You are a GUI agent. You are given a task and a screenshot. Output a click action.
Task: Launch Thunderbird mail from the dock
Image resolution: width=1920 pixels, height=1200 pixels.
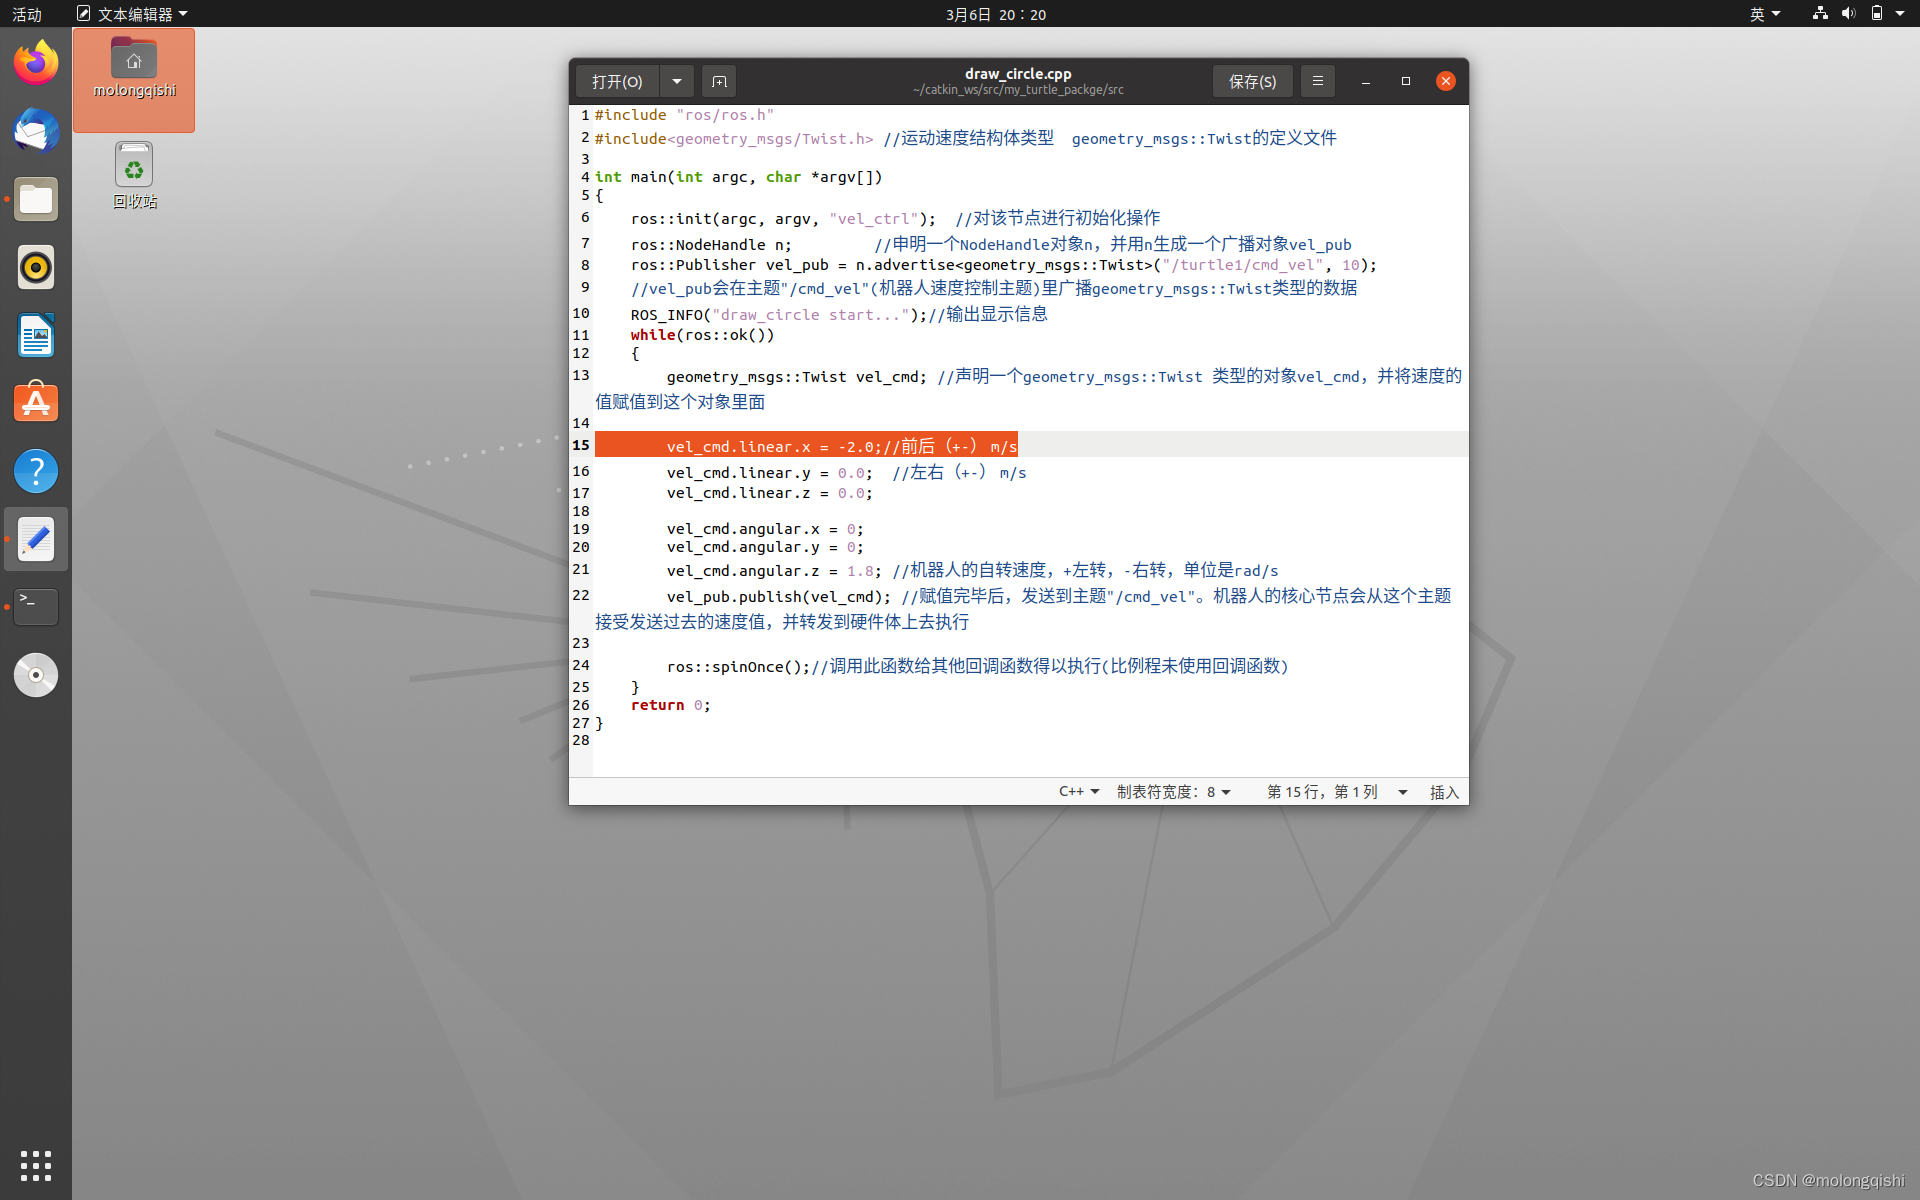click(36, 131)
